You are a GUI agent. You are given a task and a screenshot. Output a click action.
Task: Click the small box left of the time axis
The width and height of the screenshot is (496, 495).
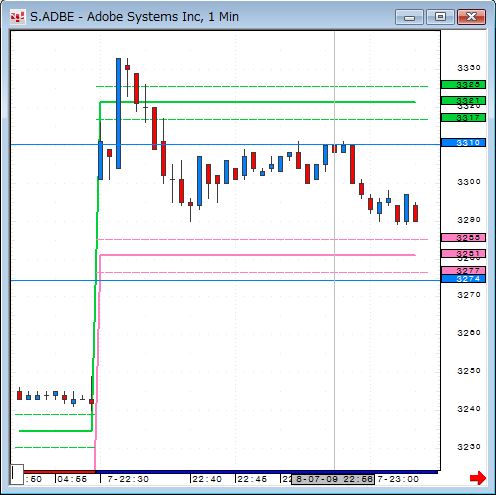coord(17,474)
